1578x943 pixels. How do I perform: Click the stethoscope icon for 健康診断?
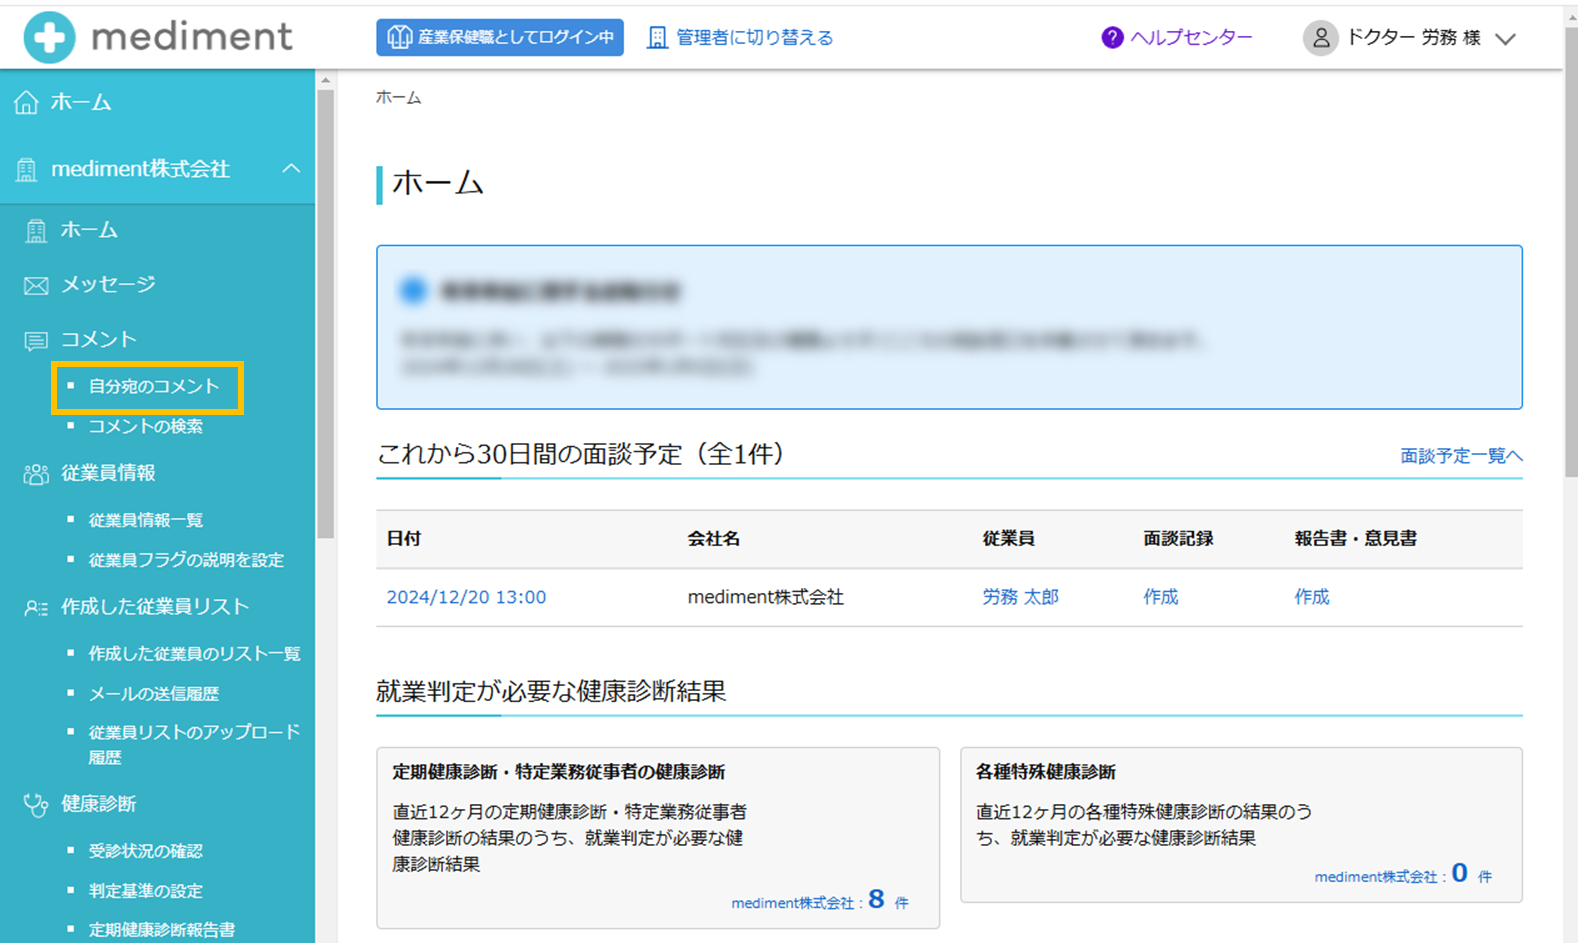[36, 805]
